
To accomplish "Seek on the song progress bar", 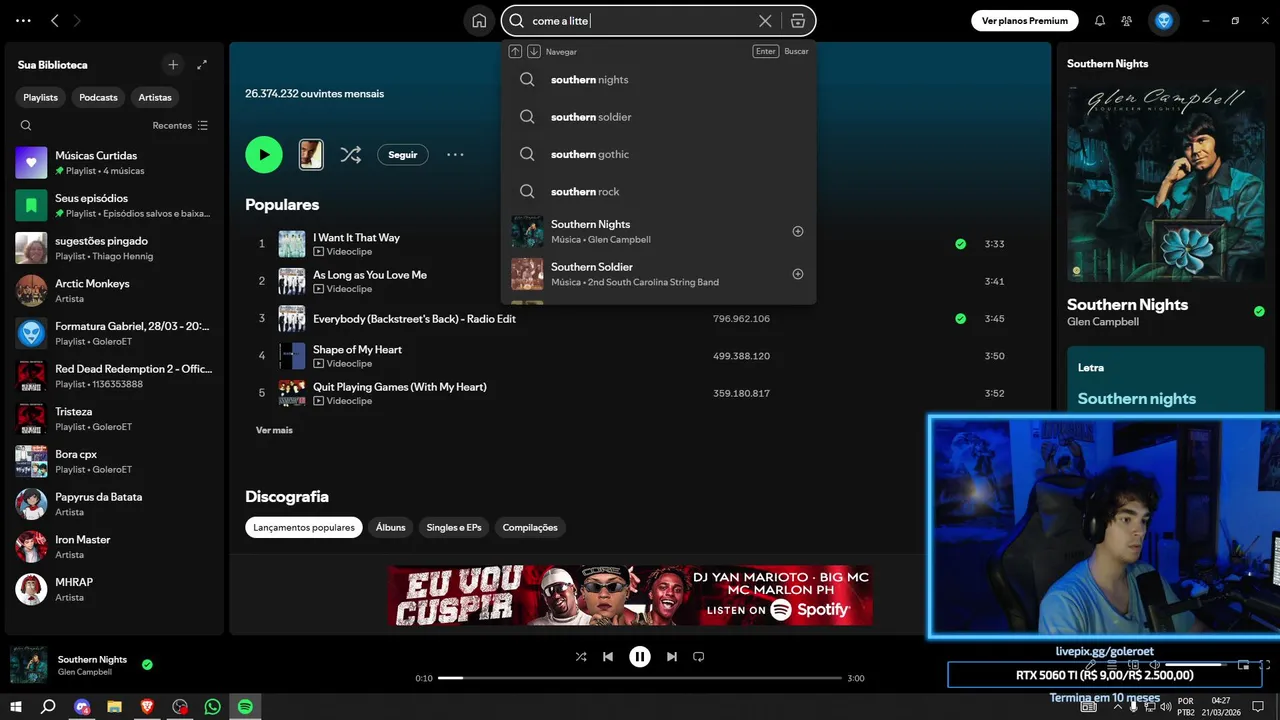I will (x=640, y=678).
